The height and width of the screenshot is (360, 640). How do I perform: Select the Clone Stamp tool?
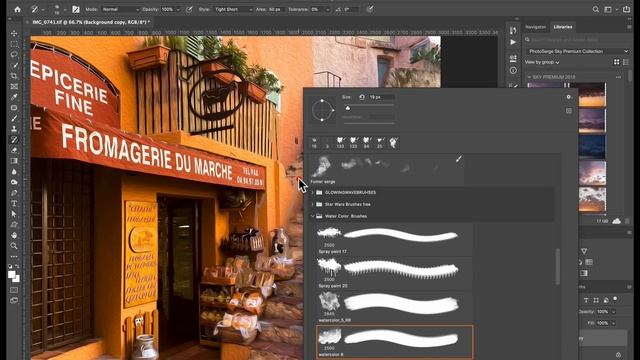click(14, 129)
